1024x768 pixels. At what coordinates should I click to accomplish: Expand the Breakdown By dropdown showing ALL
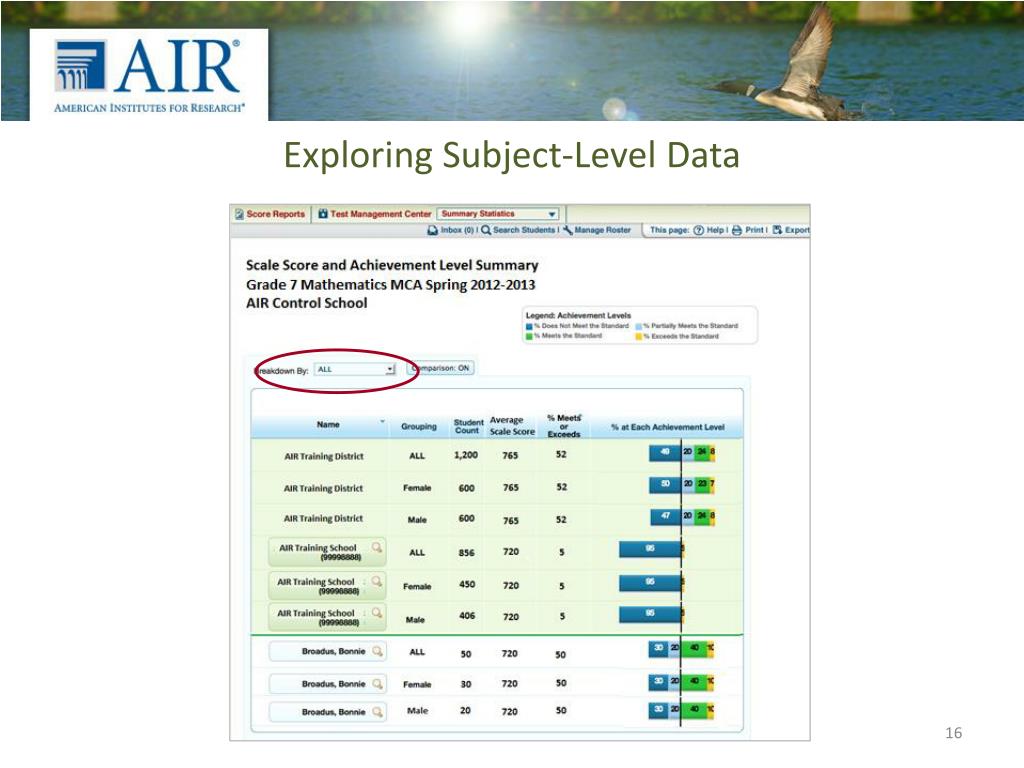355,370
